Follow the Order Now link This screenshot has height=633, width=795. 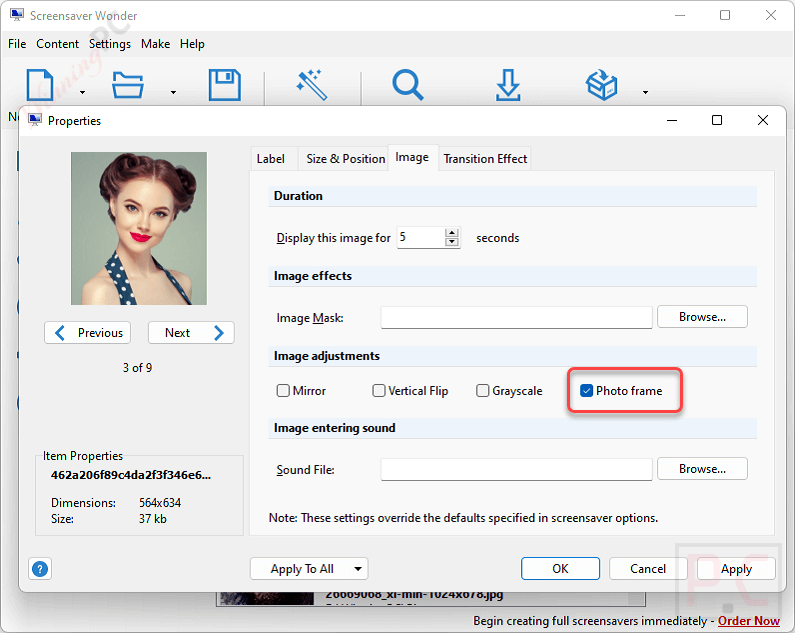[749, 621]
